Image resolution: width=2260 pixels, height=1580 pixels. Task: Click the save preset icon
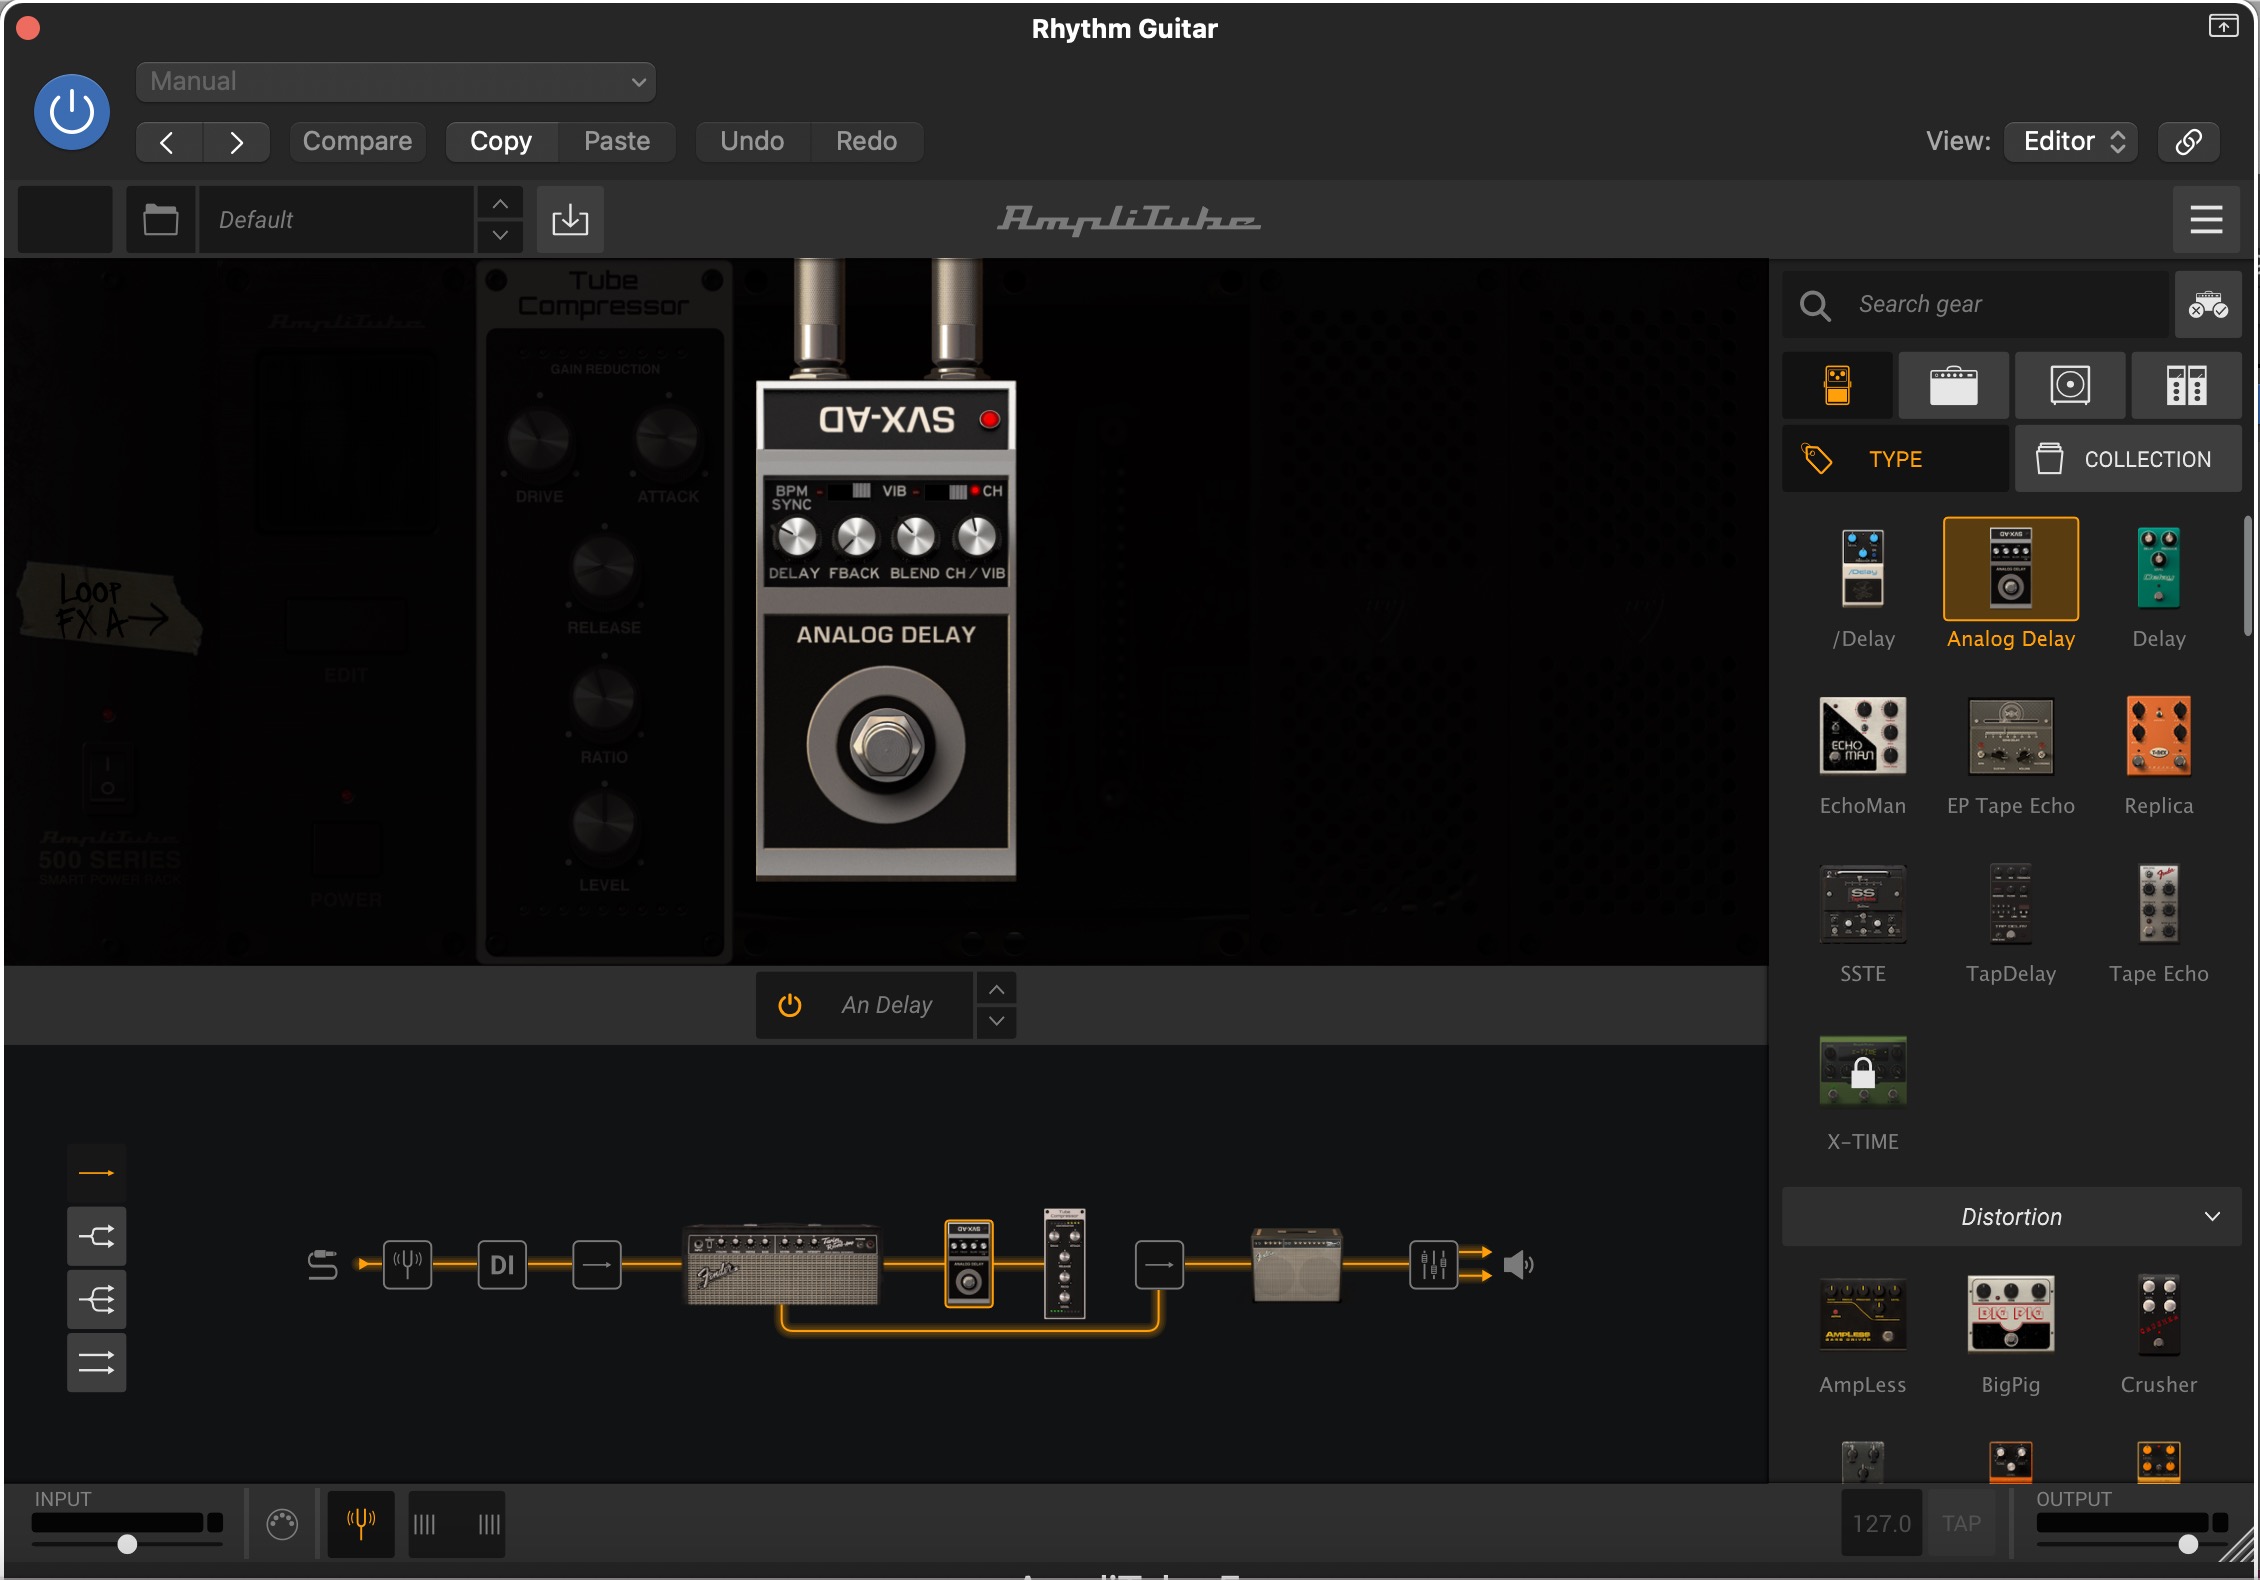(570, 219)
